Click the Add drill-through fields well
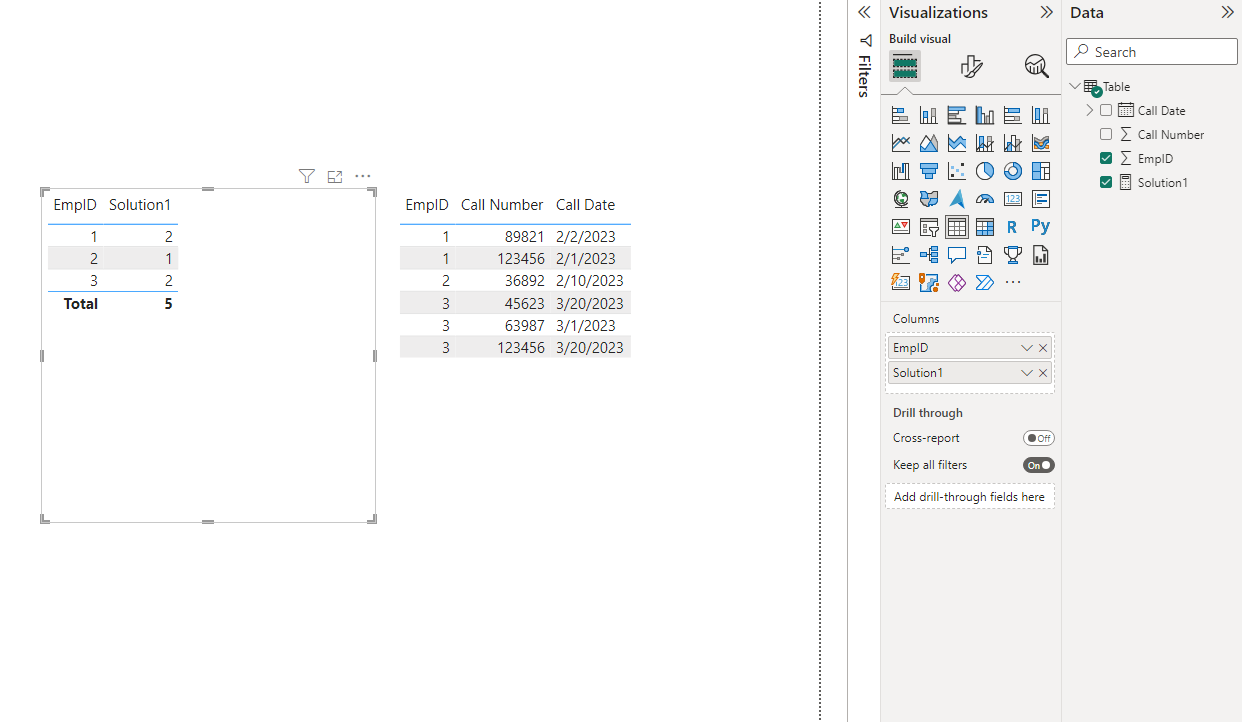The width and height of the screenshot is (1242, 722). [969, 497]
